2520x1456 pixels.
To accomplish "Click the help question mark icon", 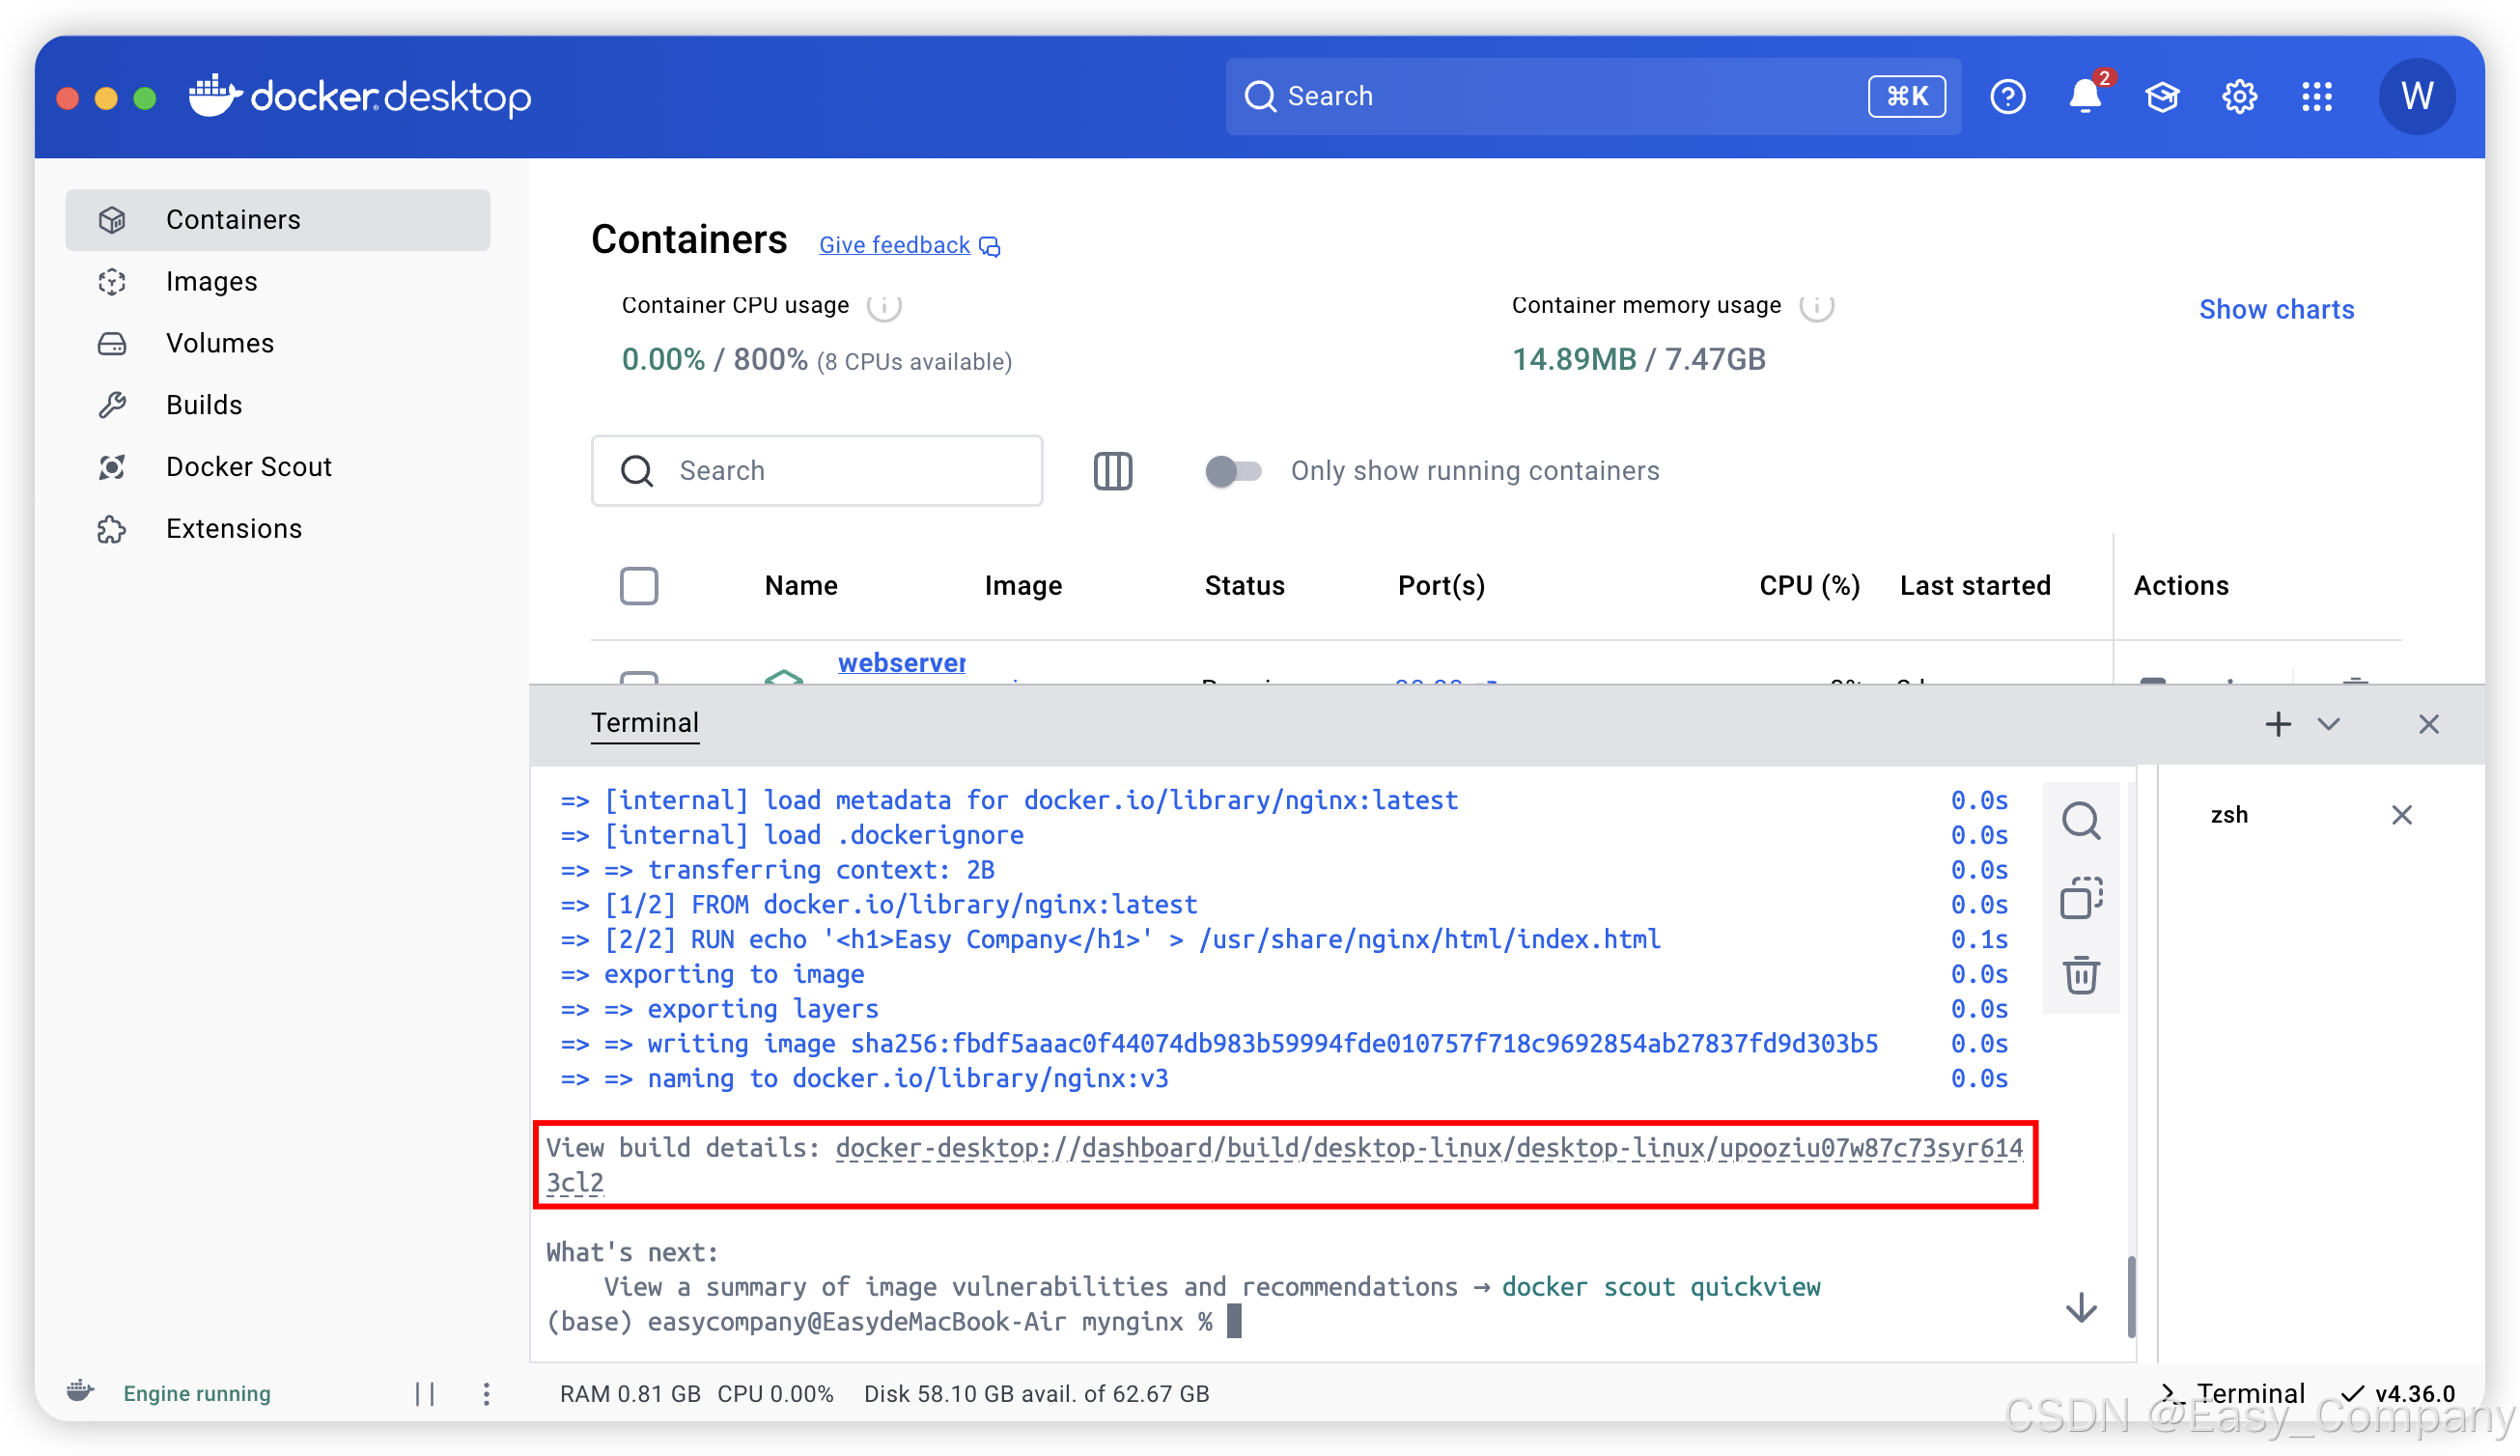I will point(2007,97).
